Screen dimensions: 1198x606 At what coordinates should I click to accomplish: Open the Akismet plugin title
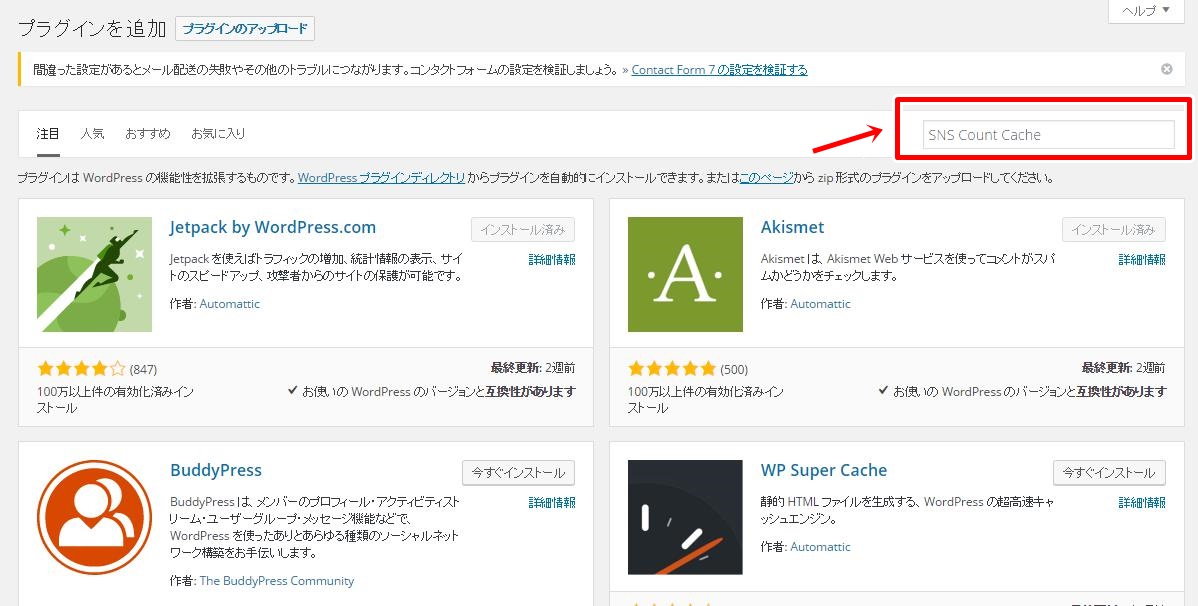[792, 228]
